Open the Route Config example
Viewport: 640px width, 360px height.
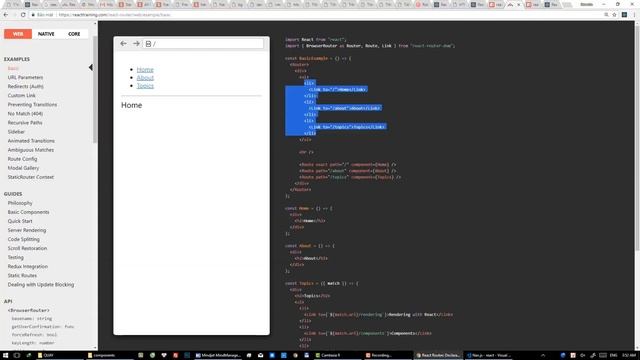pos(22,159)
